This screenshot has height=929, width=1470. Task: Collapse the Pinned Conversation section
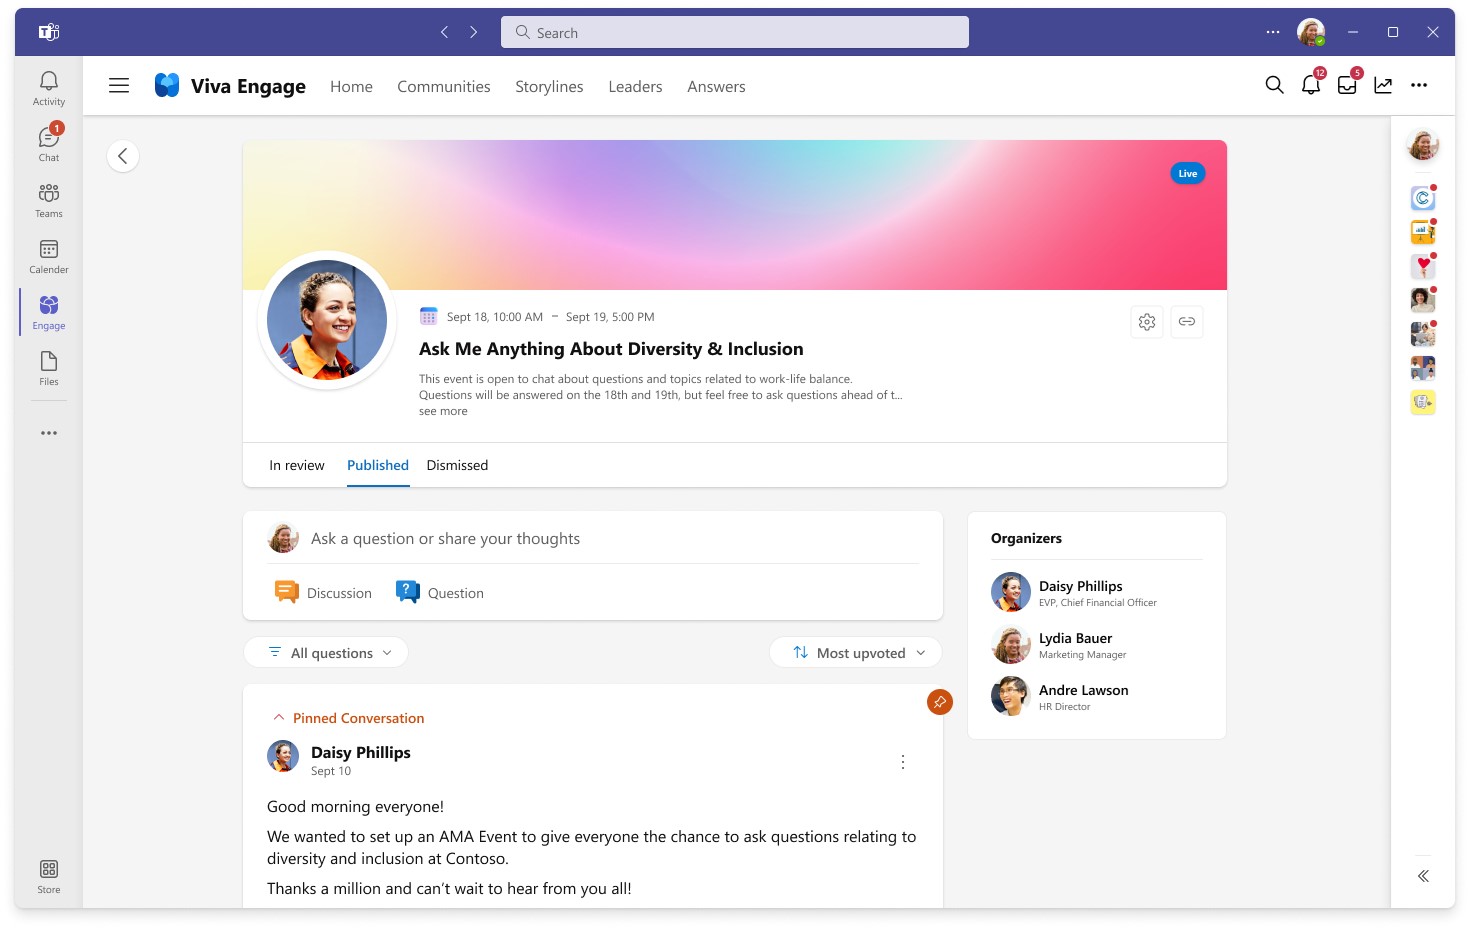(278, 716)
